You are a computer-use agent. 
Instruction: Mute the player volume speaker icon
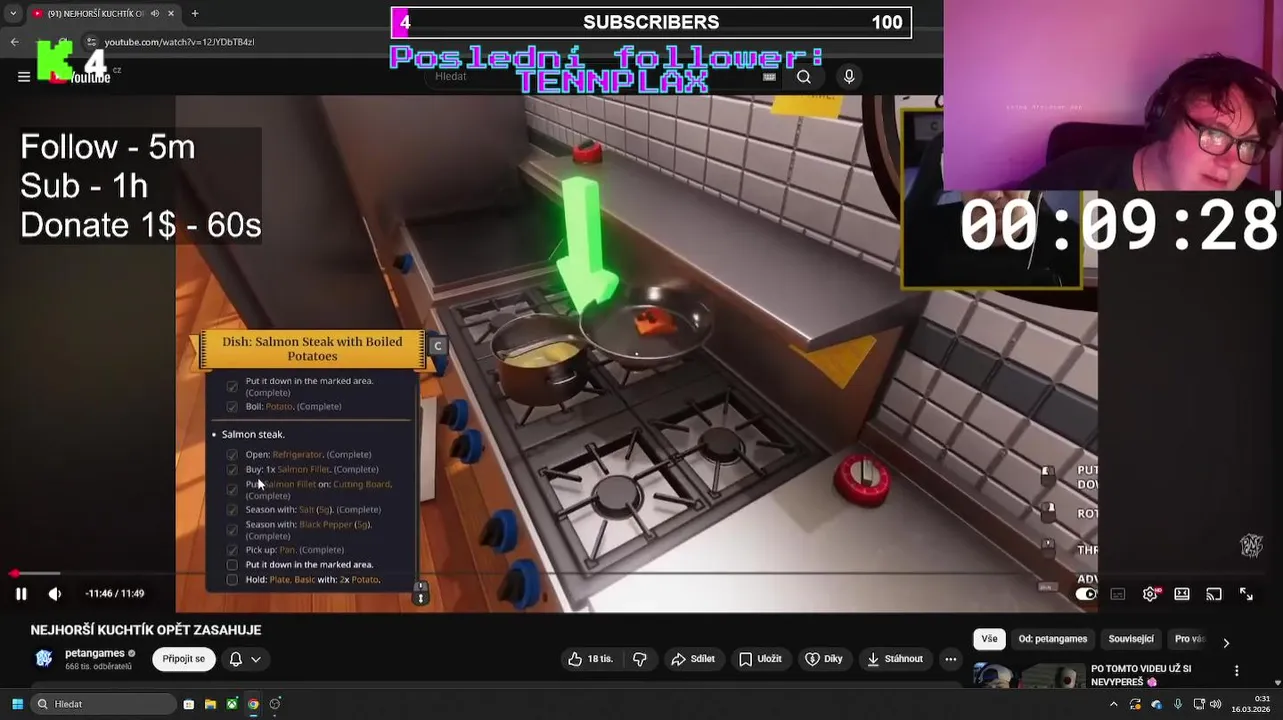click(x=55, y=594)
